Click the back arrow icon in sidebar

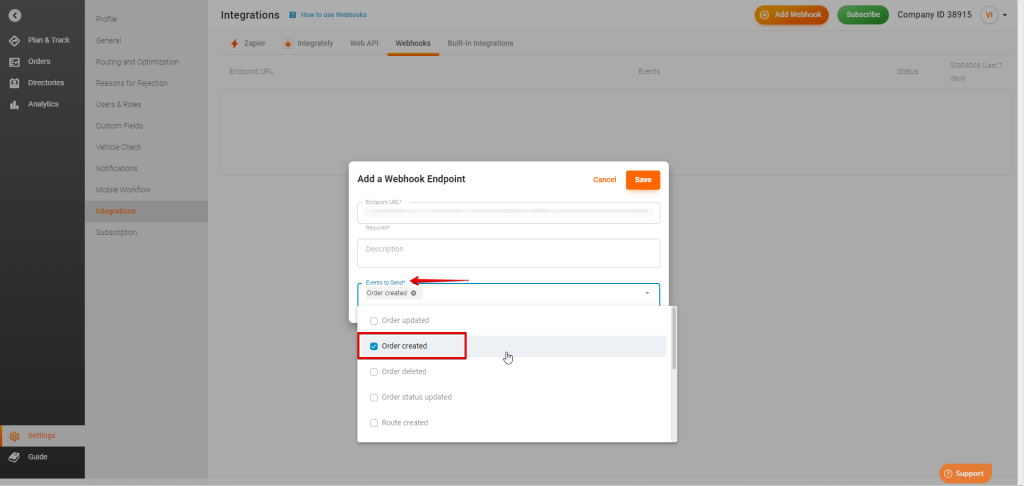pos(14,15)
